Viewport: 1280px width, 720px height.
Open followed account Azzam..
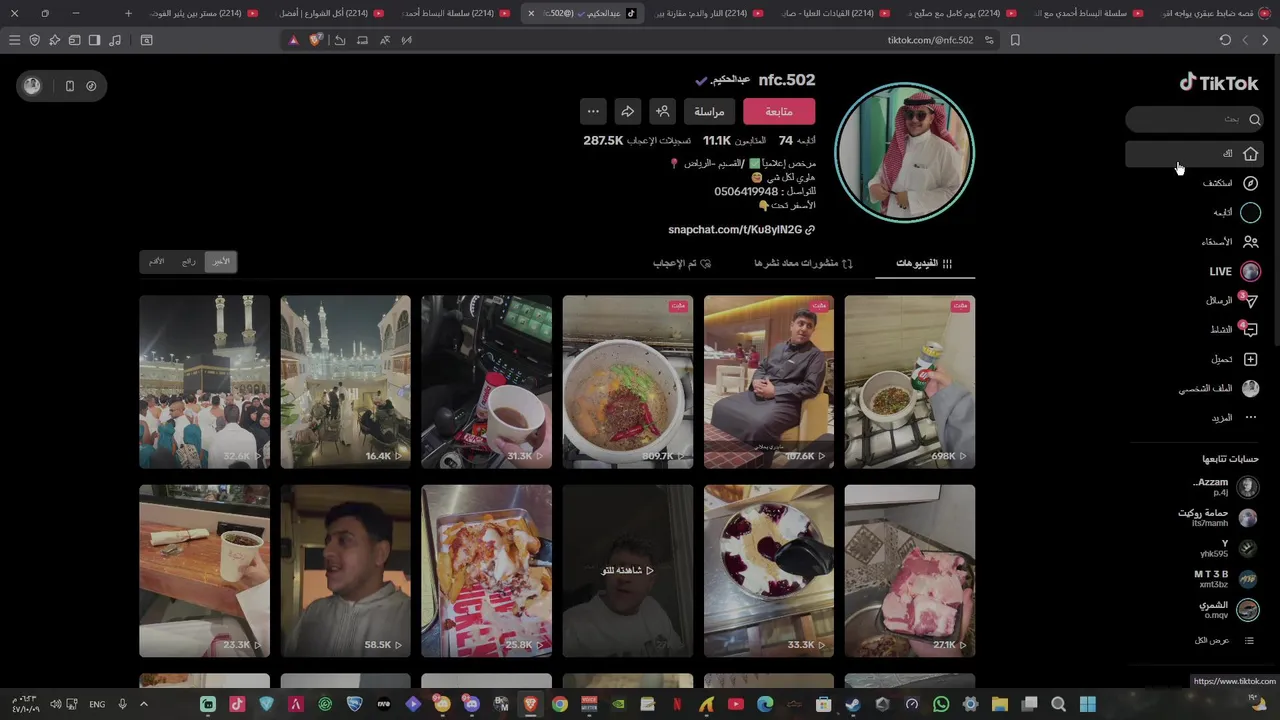(x=1225, y=487)
